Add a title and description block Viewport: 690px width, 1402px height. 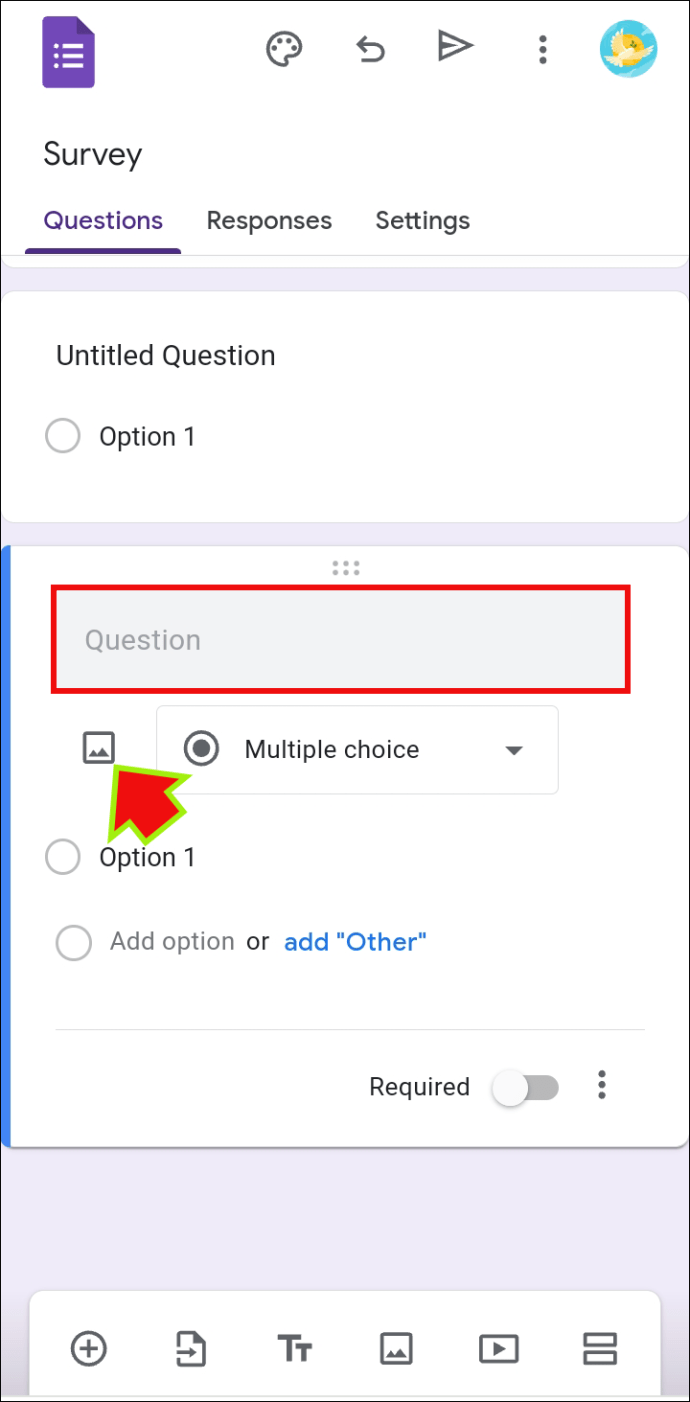tap(294, 1349)
